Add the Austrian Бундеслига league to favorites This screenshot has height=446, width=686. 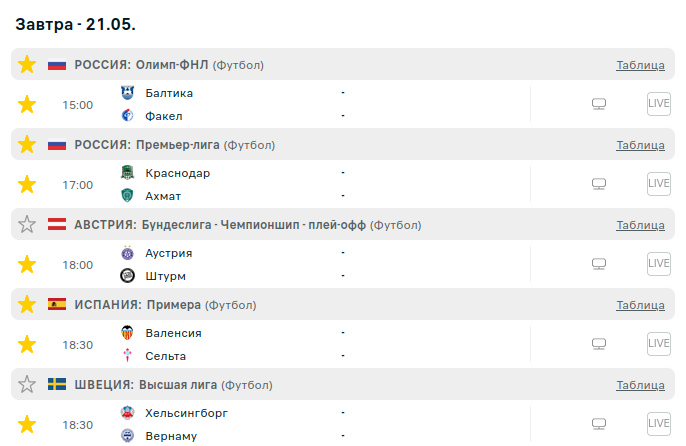27,225
